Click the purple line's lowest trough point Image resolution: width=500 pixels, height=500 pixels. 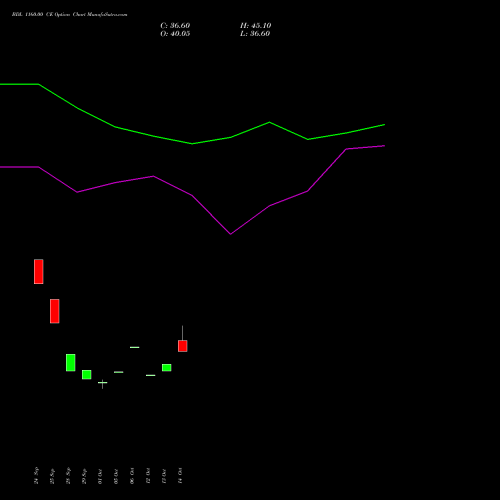pyautogui.click(x=231, y=234)
